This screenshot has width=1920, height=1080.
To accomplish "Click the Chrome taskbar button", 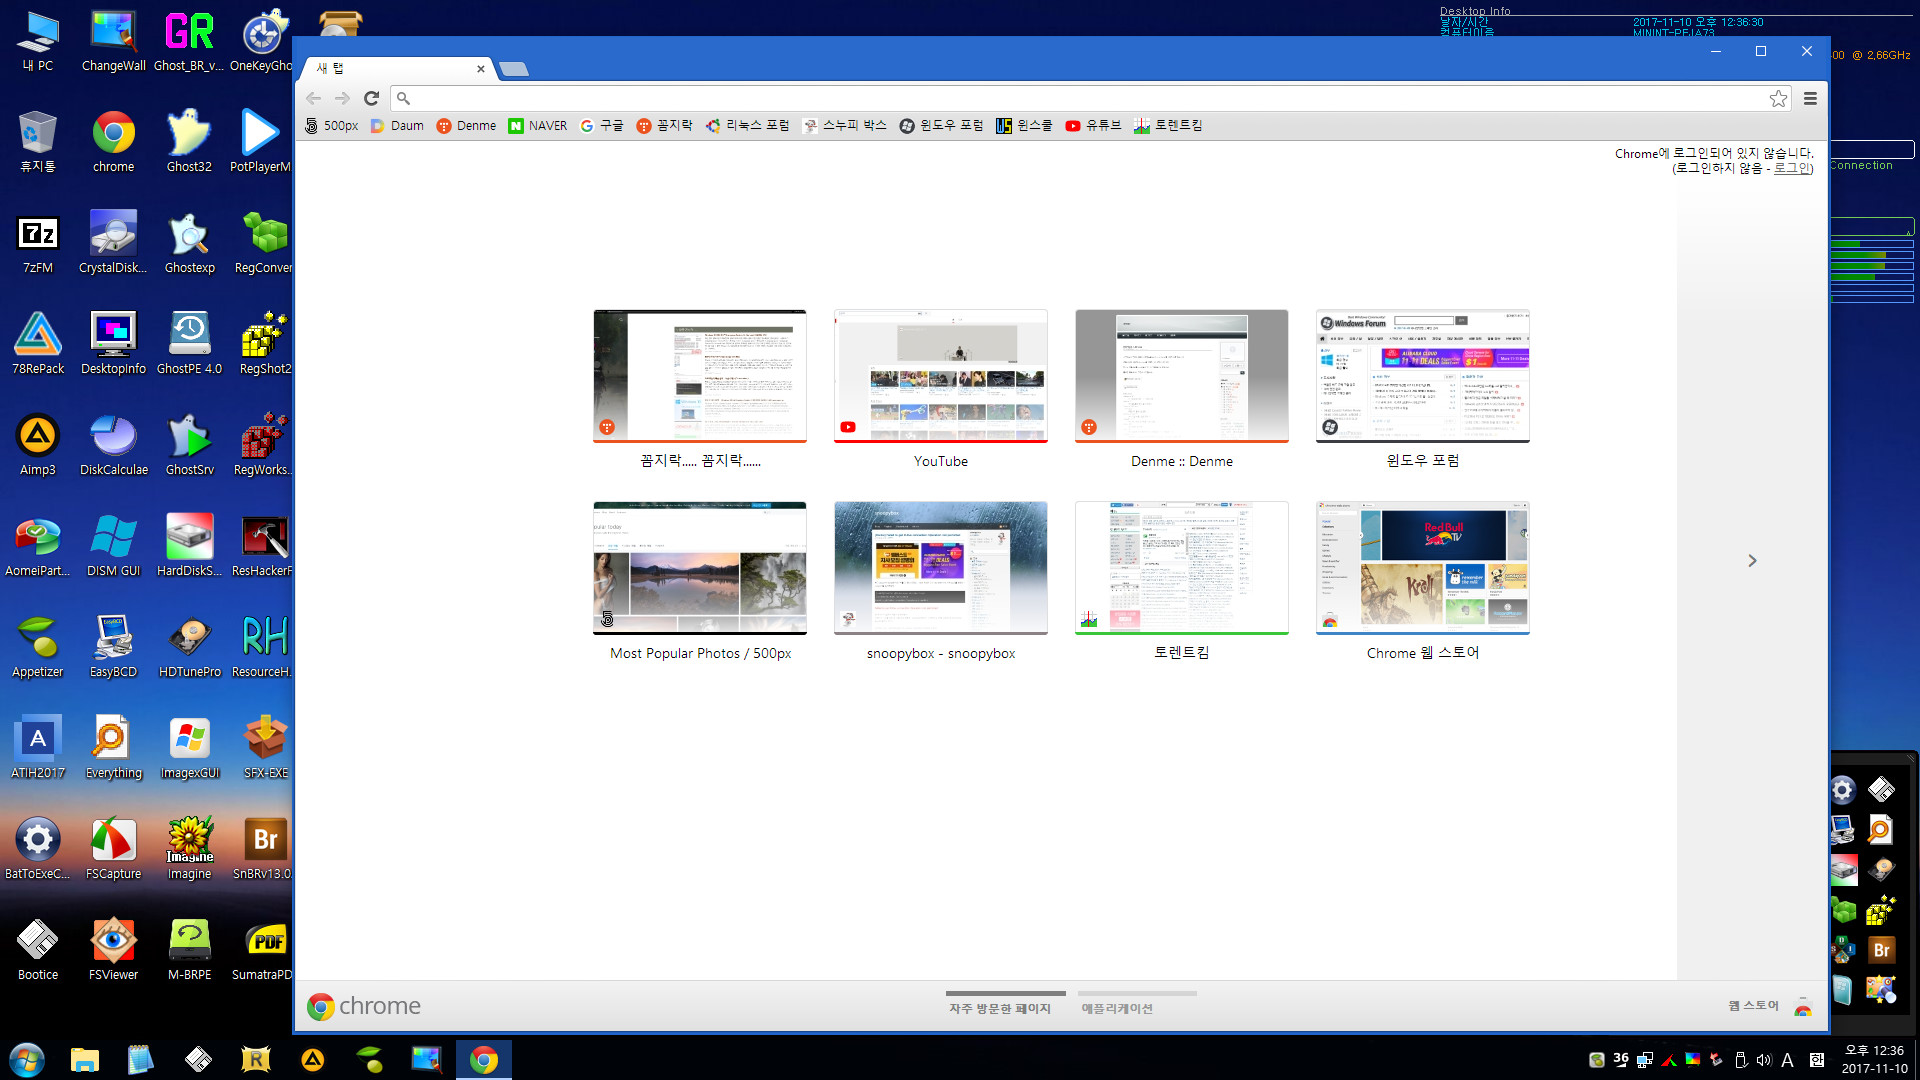I will 484,1060.
